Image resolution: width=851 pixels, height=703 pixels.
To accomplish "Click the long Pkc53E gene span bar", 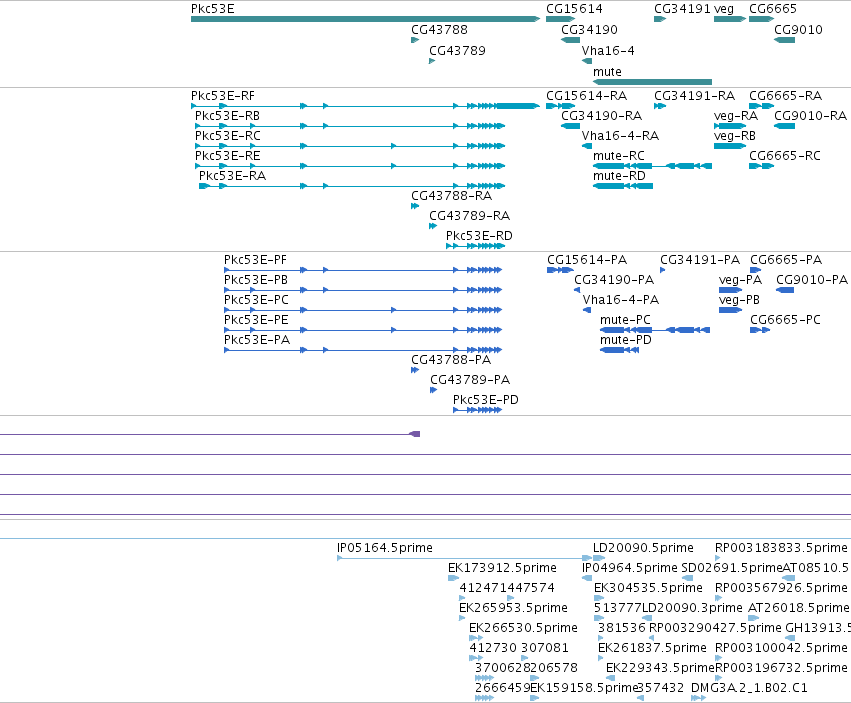I will click(365, 19).
